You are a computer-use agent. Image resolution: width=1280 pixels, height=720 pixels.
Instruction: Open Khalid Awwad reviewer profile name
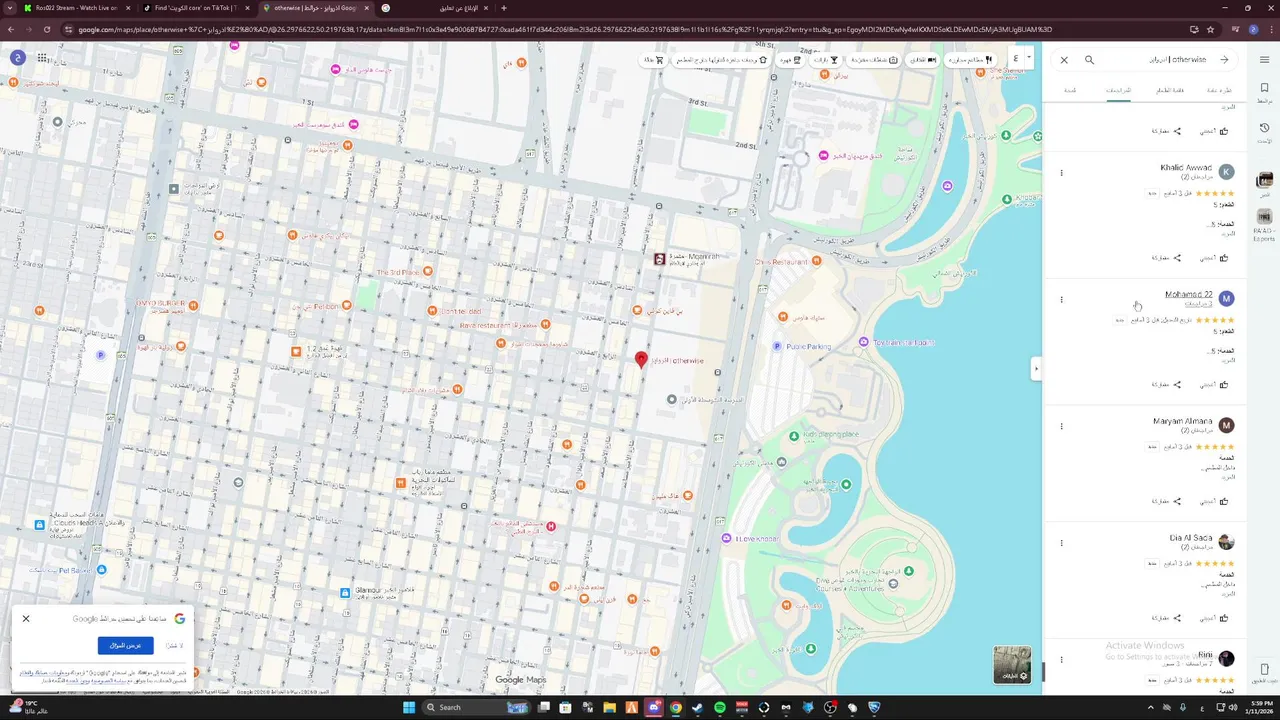pos(1186,168)
